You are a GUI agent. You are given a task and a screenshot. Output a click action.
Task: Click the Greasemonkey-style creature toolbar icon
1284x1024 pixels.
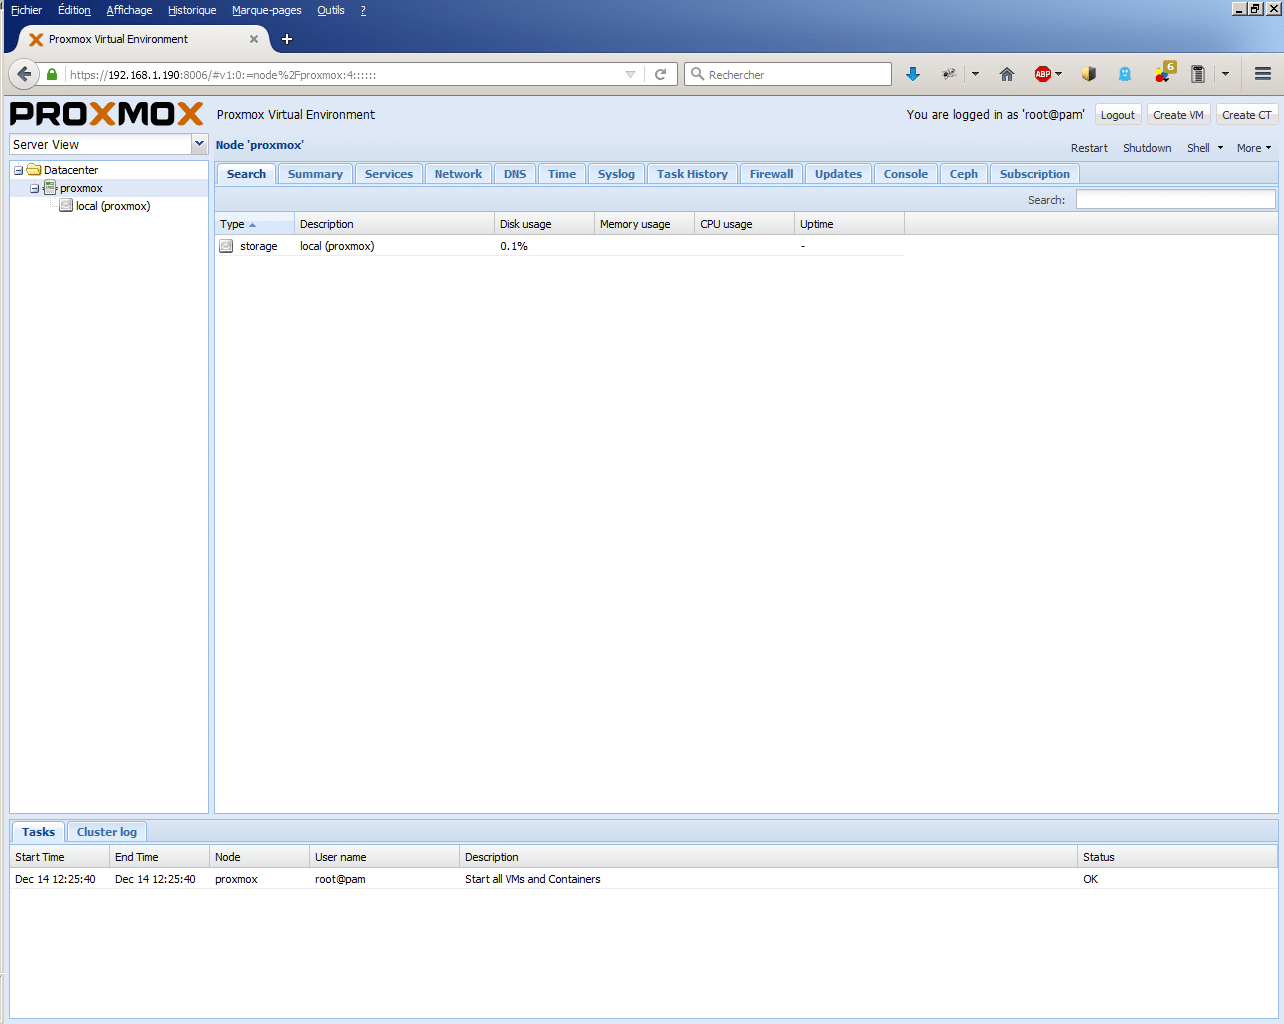coord(949,74)
